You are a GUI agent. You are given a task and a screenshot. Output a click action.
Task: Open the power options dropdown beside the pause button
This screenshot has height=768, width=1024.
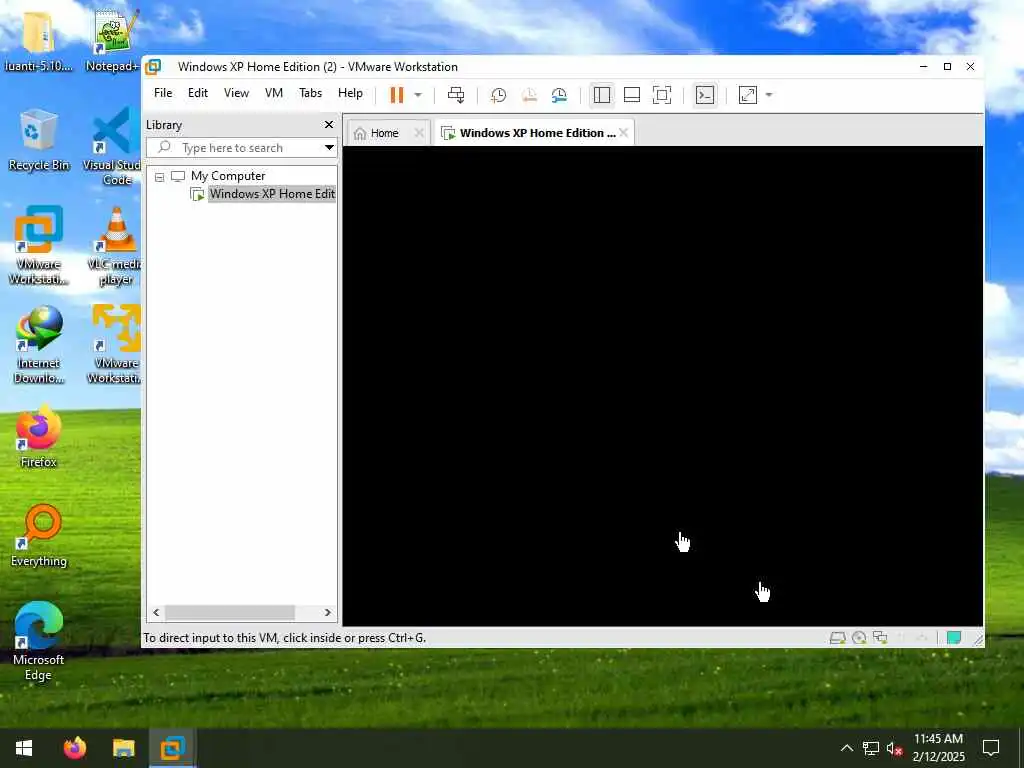418,95
